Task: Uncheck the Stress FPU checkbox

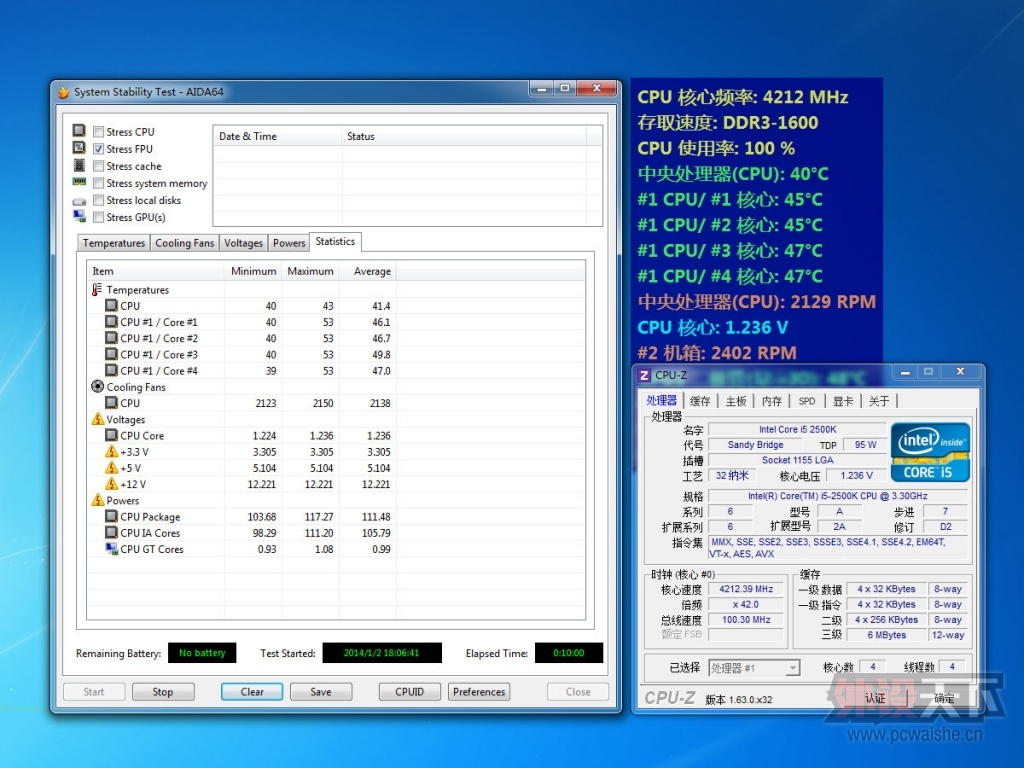Action: (99, 149)
